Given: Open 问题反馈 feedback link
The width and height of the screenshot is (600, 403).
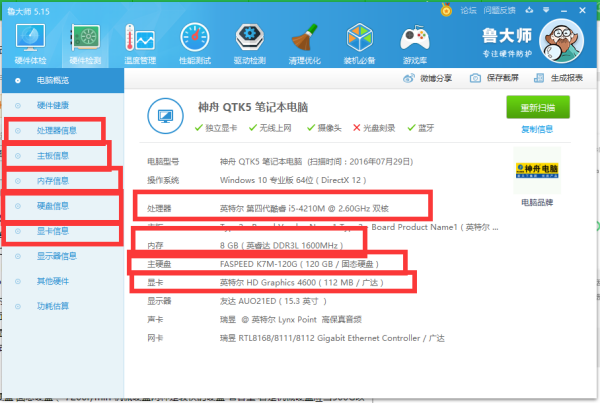Looking at the screenshot, I should (499, 11).
